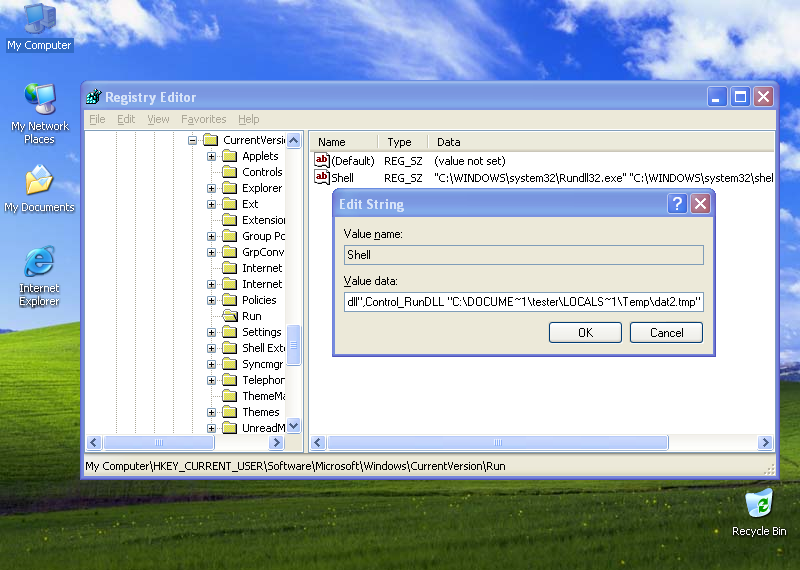Click the status bar registry path

(295, 466)
